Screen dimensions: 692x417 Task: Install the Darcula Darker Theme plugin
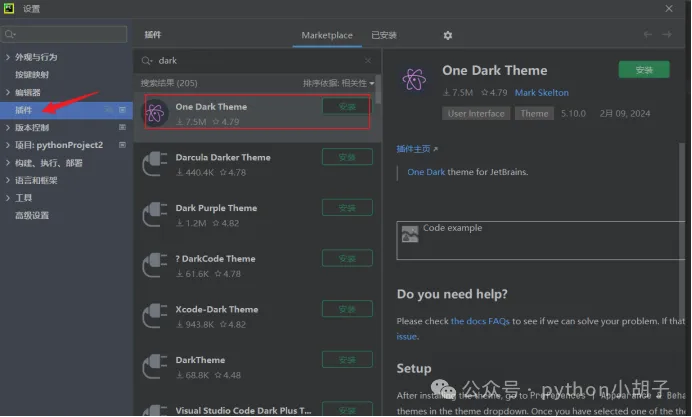coord(347,157)
